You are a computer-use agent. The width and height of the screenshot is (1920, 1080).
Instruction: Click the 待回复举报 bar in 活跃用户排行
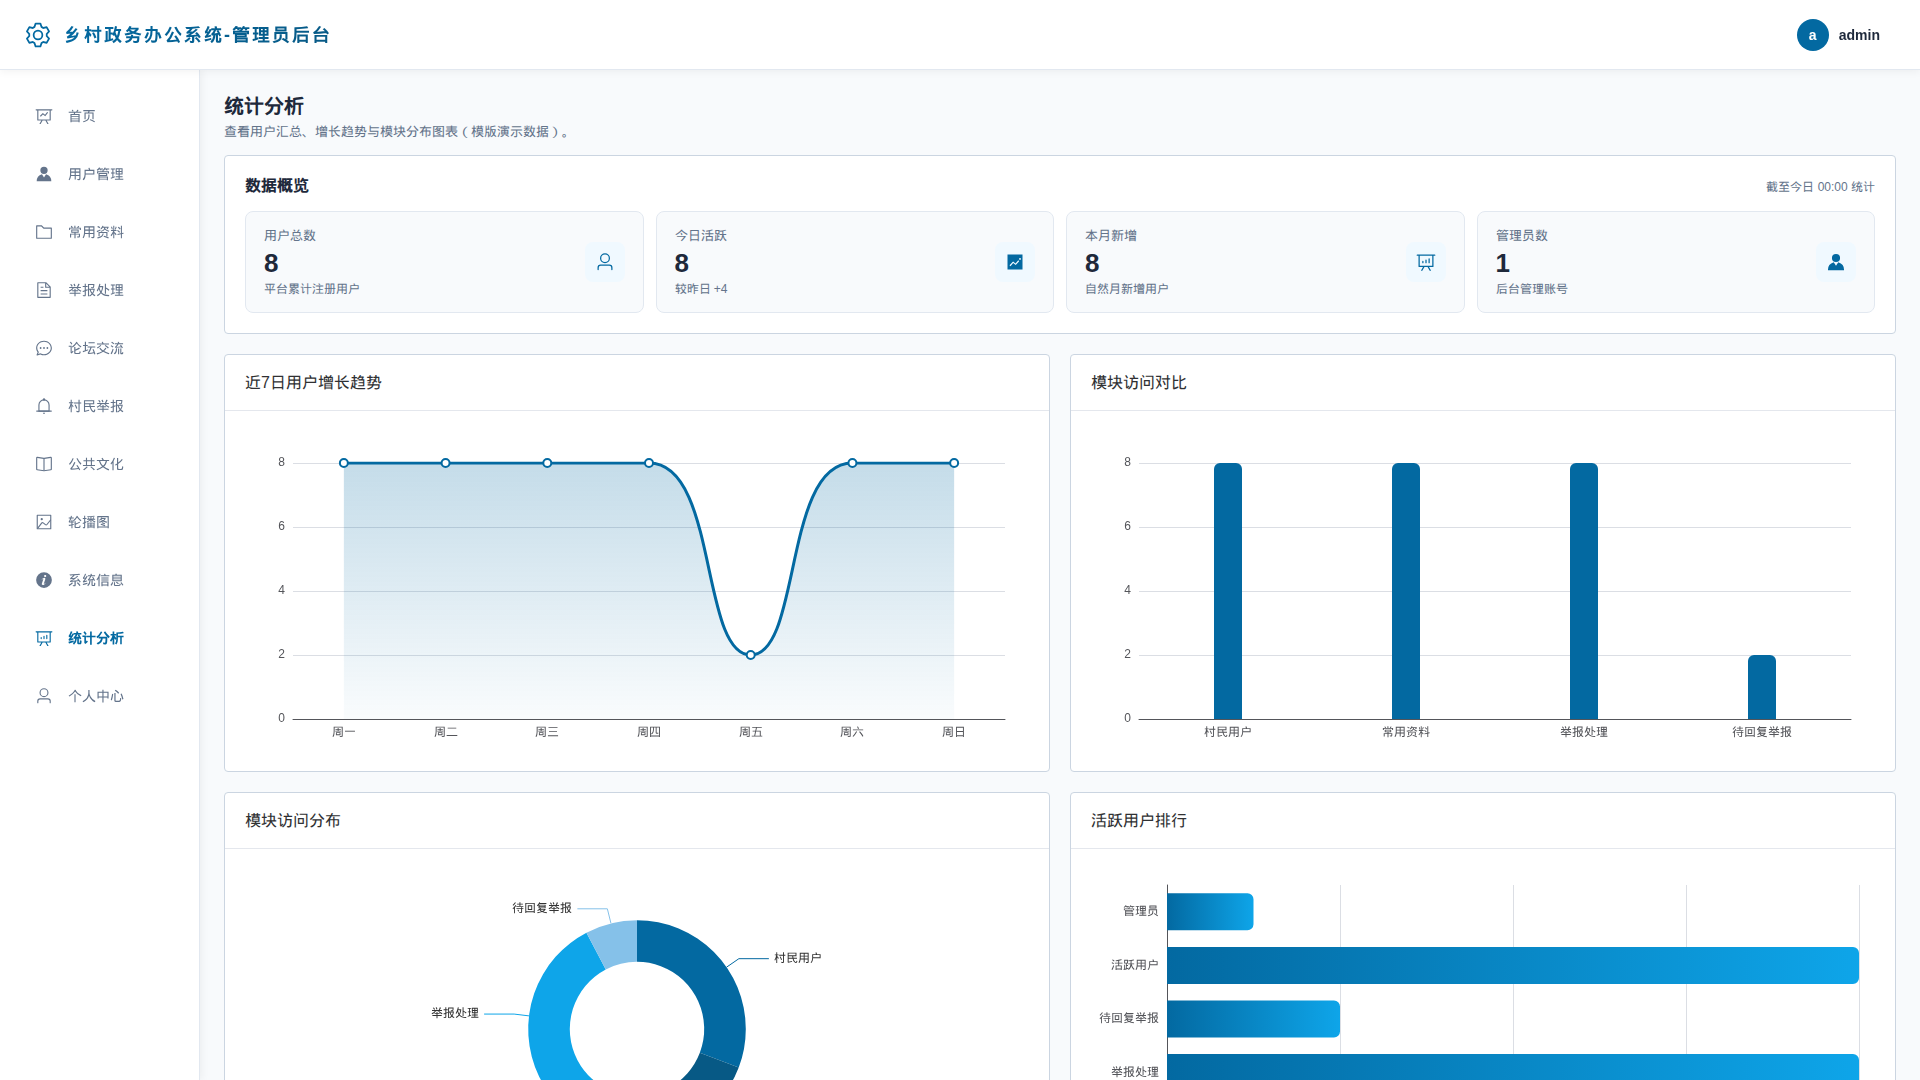click(x=1253, y=1019)
